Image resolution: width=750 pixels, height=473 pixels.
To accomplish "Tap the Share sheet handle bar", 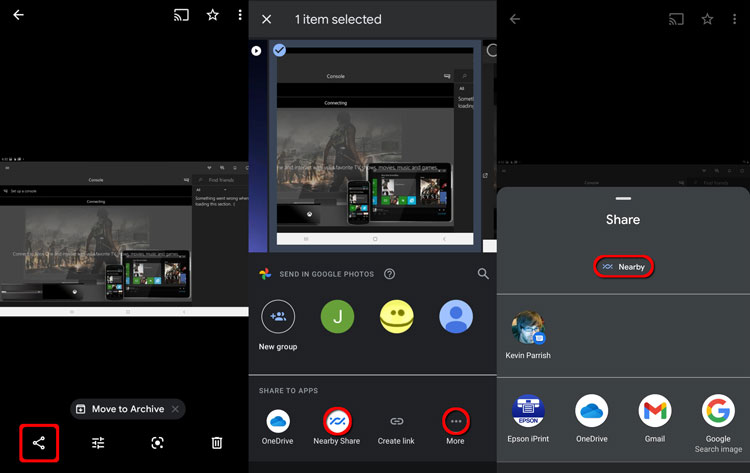I will [623, 198].
